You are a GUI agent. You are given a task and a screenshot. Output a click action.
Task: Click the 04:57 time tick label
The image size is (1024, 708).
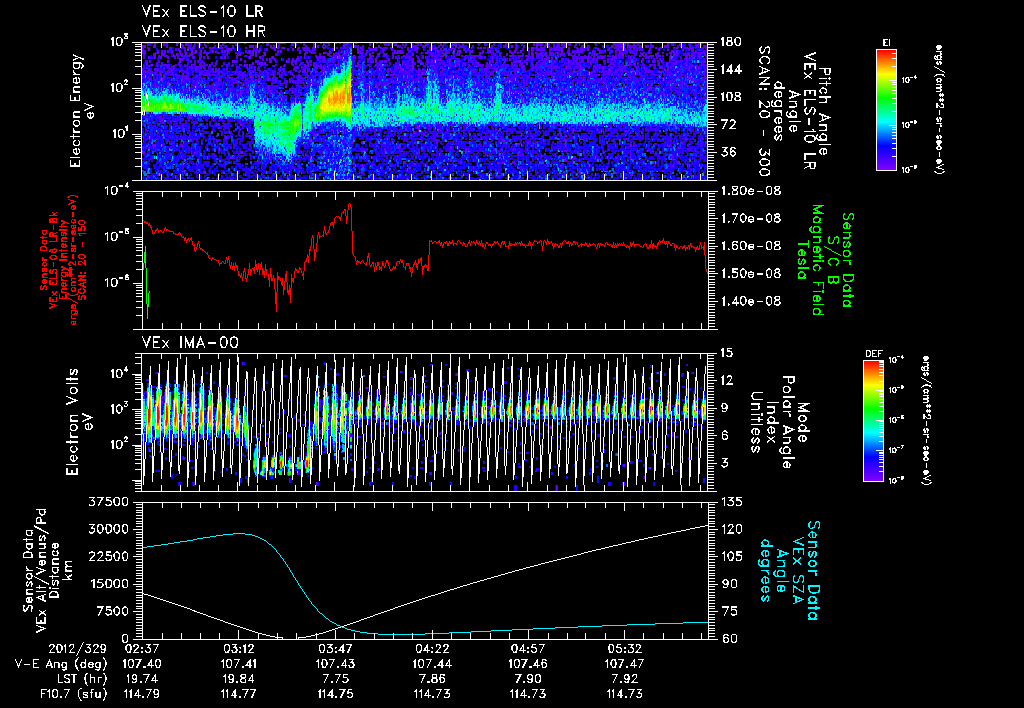click(x=528, y=649)
